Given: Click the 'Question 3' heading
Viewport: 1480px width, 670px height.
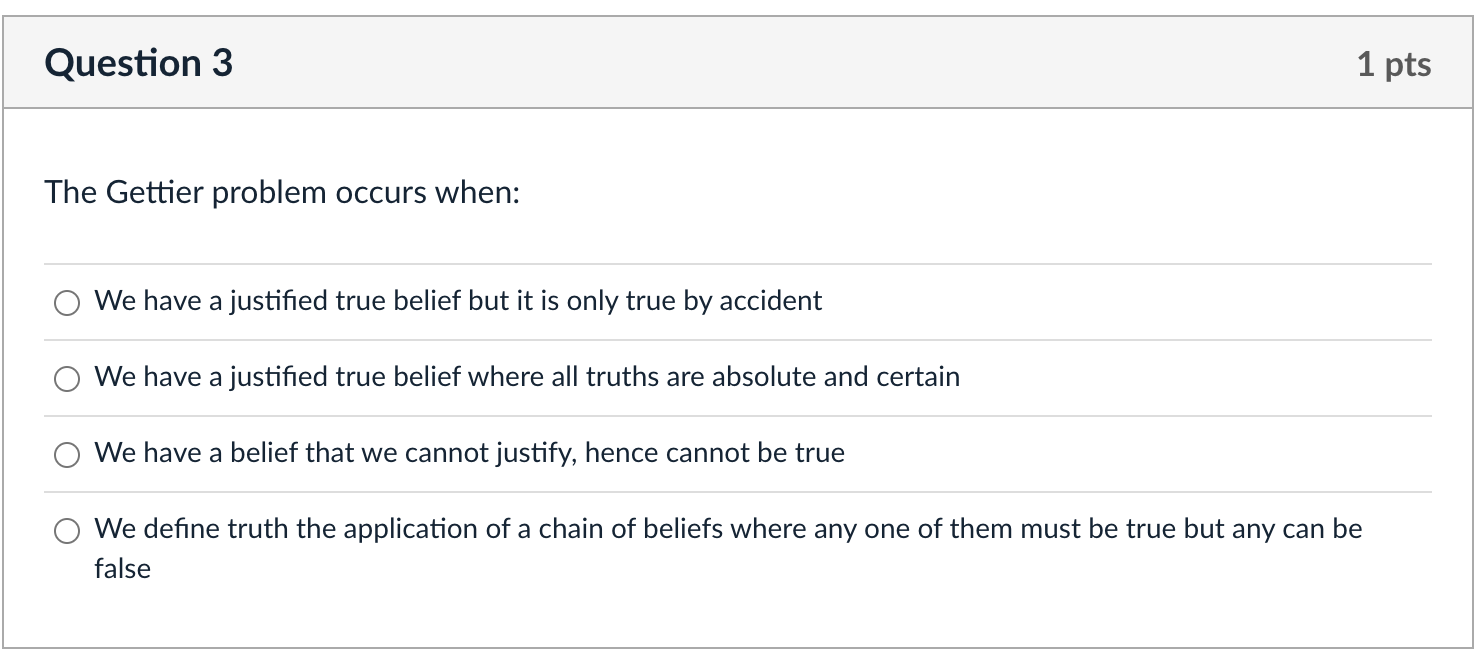Looking at the screenshot, I should point(138,62).
